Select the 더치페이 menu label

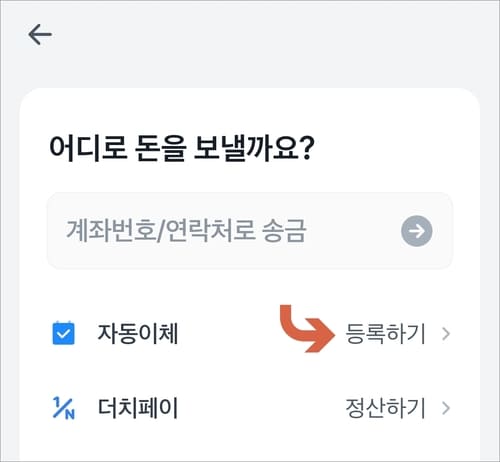click(138, 408)
